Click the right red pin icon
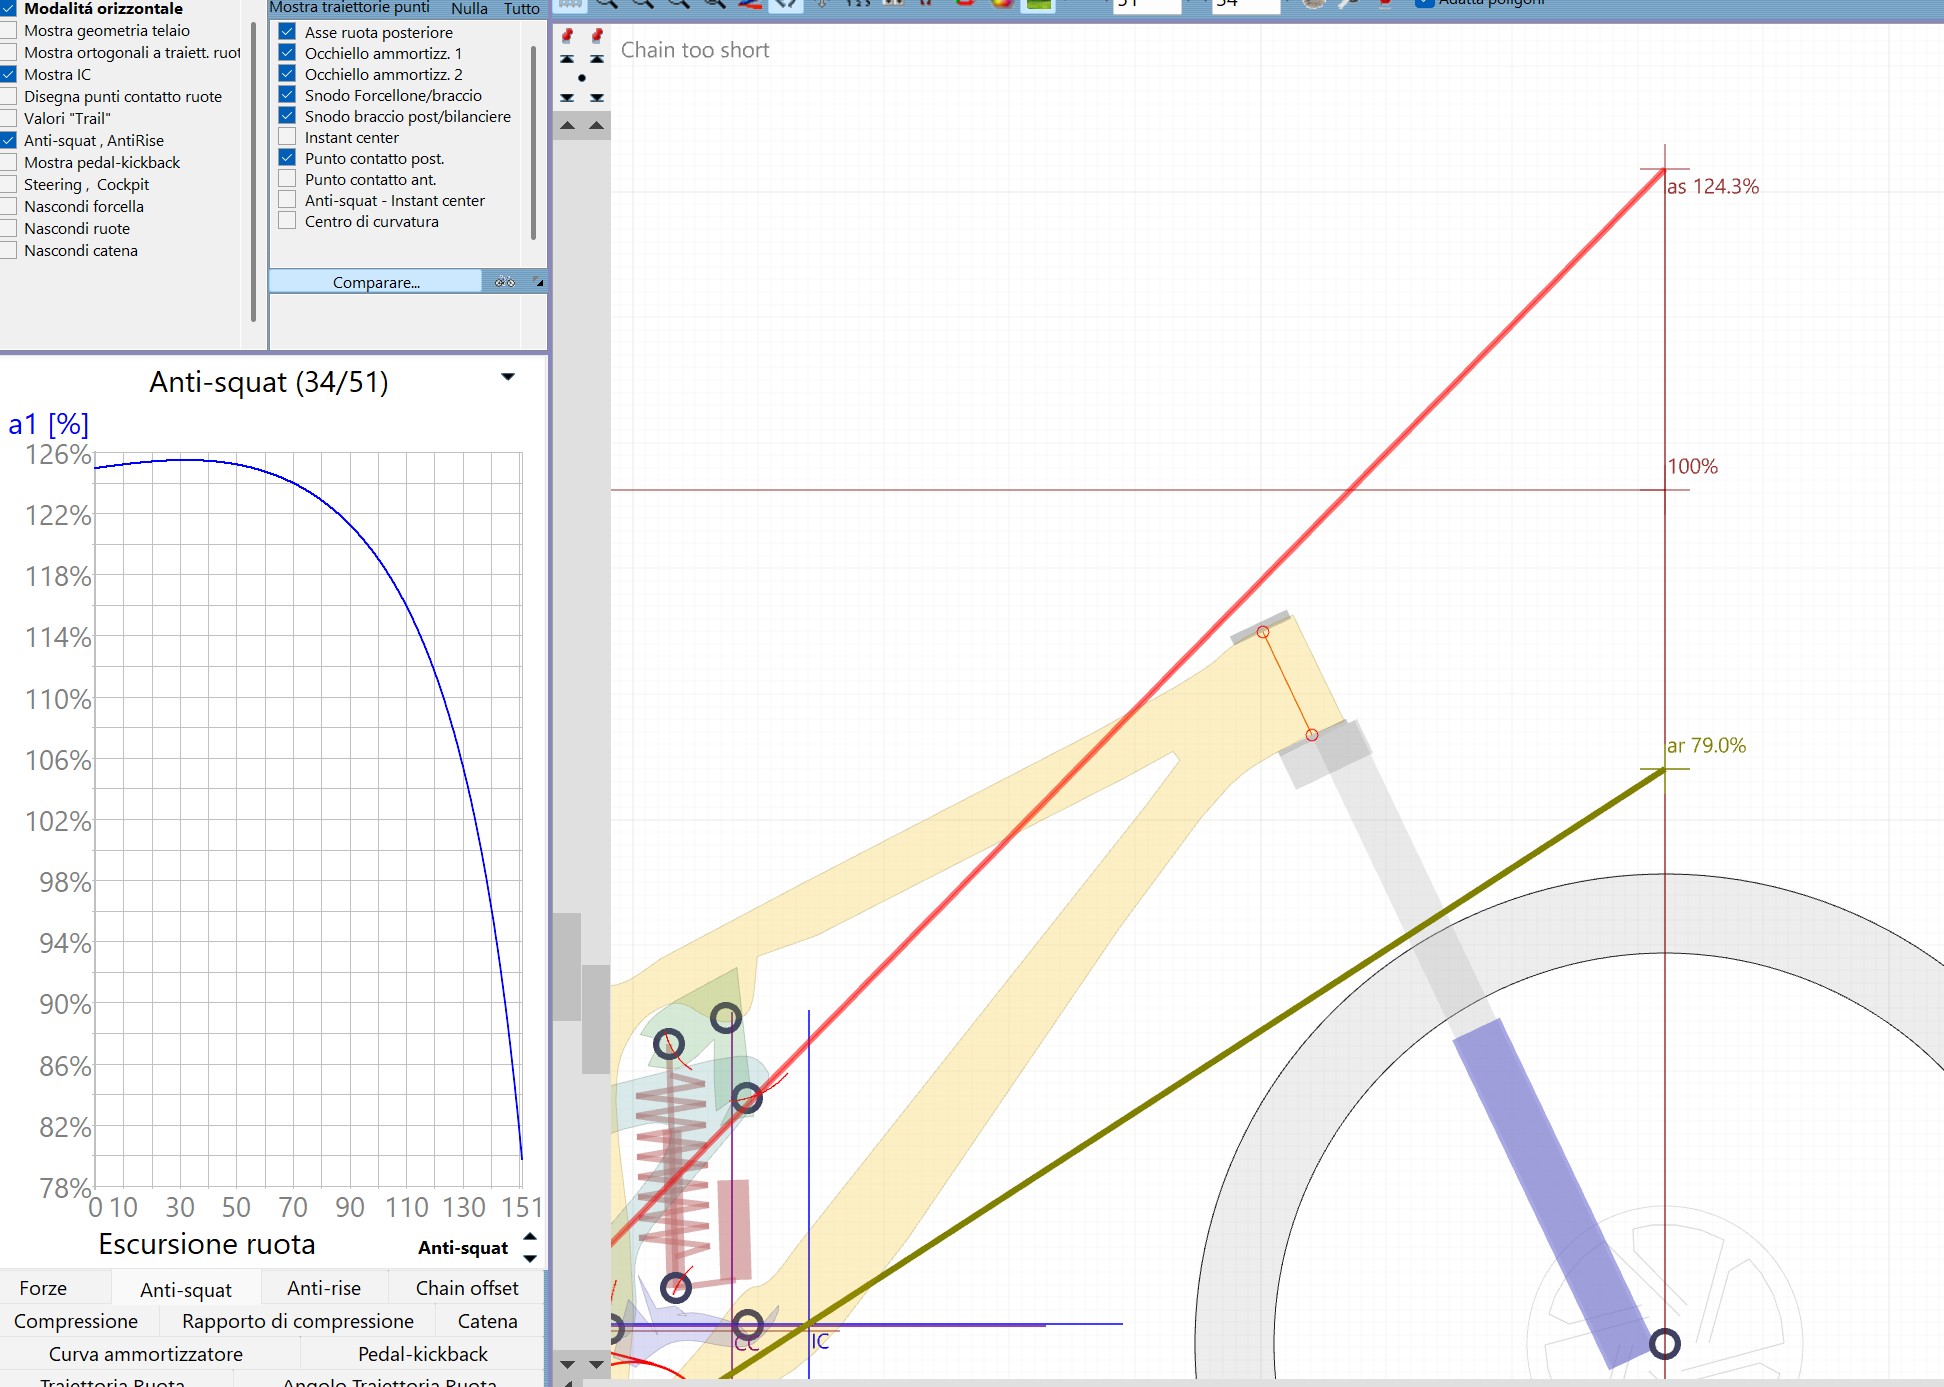The height and width of the screenshot is (1387, 1944). [597, 36]
